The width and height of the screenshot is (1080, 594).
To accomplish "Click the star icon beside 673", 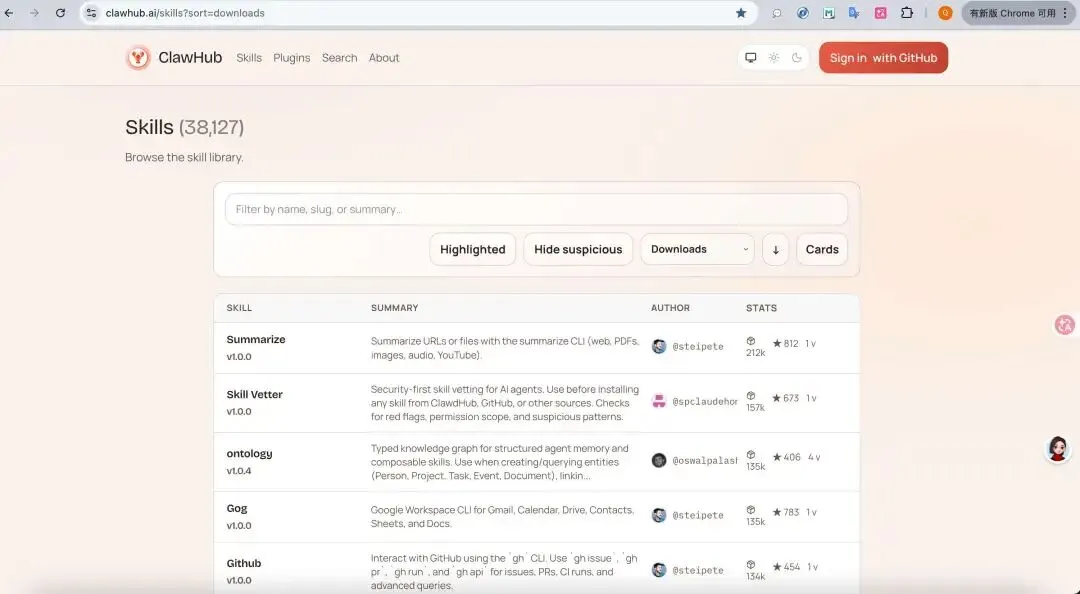I will [x=777, y=398].
